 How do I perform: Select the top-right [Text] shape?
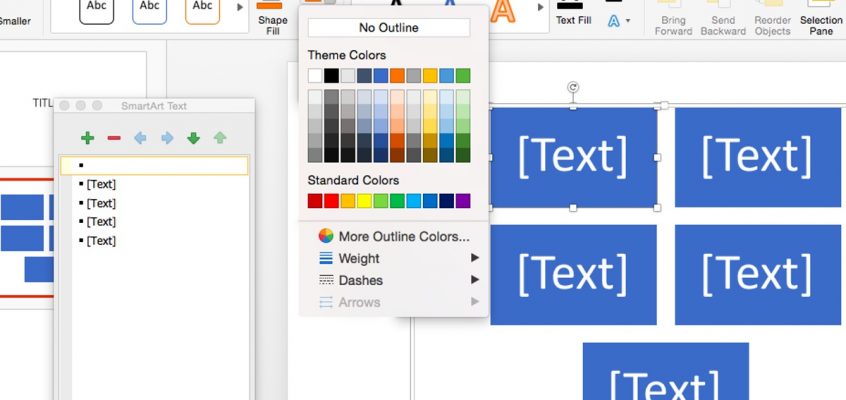click(x=758, y=157)
